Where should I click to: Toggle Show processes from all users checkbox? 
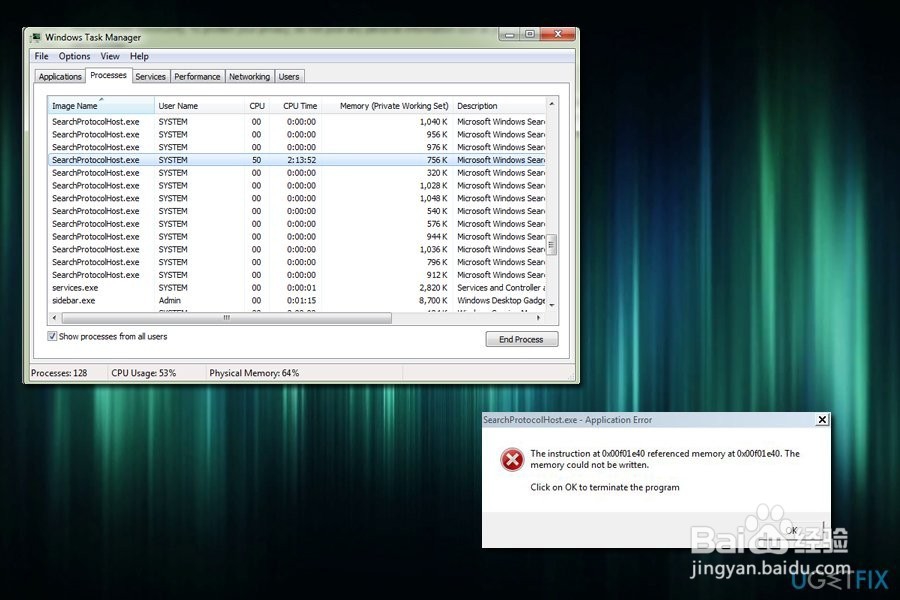pyautogui.click(x=52, y=336)
